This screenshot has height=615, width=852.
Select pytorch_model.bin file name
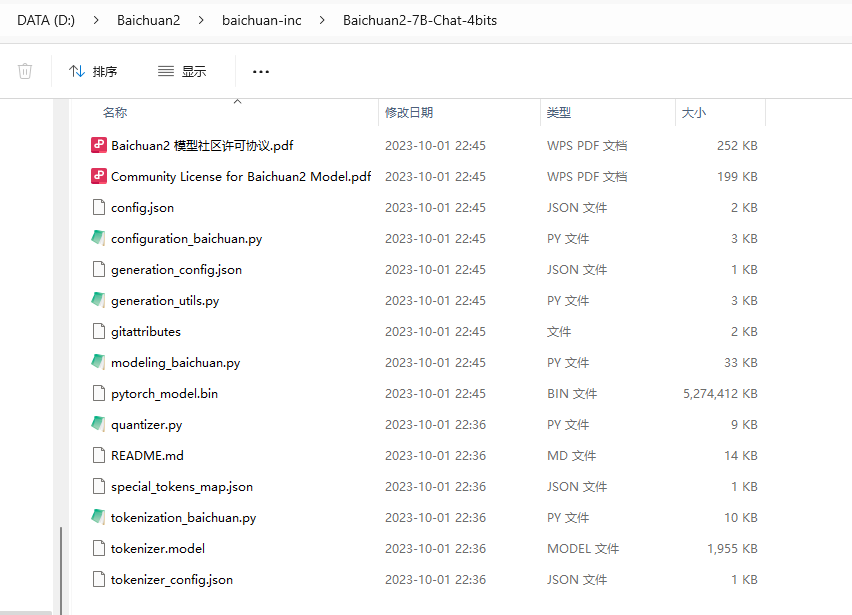(x=164, y=393)
